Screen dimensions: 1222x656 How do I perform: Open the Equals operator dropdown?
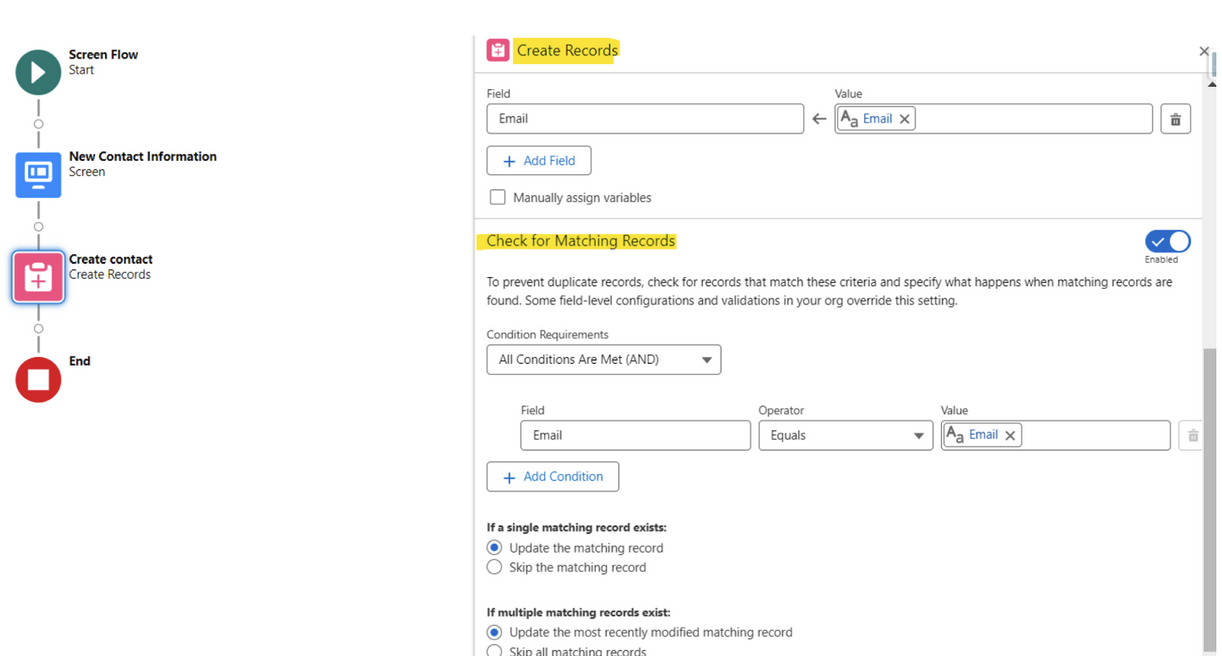coord(845,435)
